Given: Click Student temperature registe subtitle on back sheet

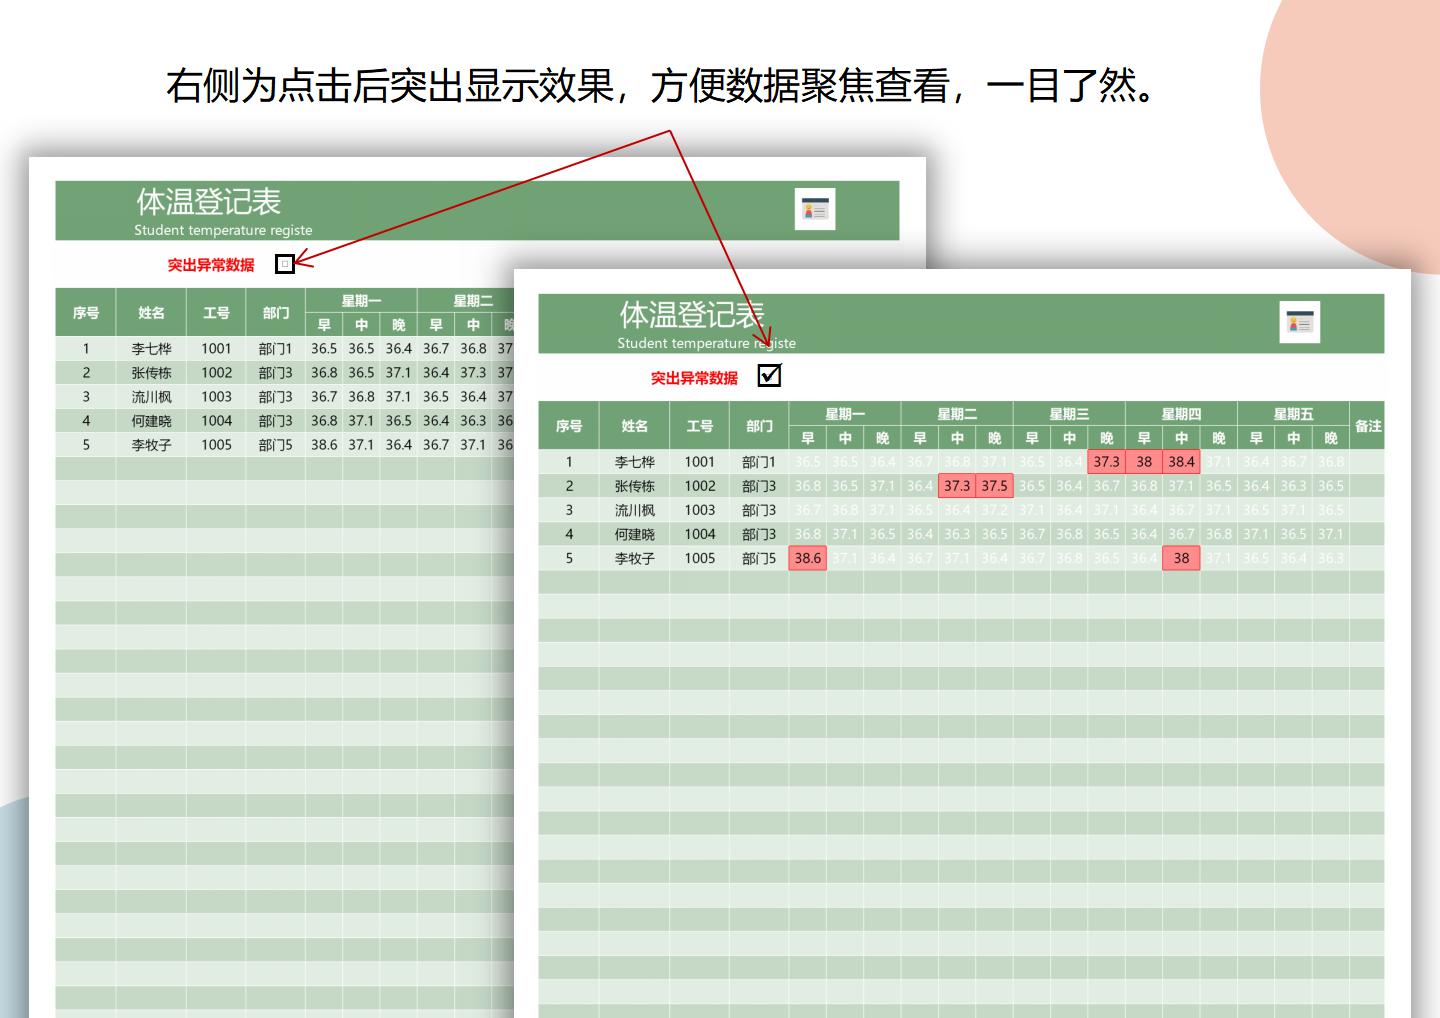Looking at the screenshot, I should pyautogui.click(x=223, y=230).
